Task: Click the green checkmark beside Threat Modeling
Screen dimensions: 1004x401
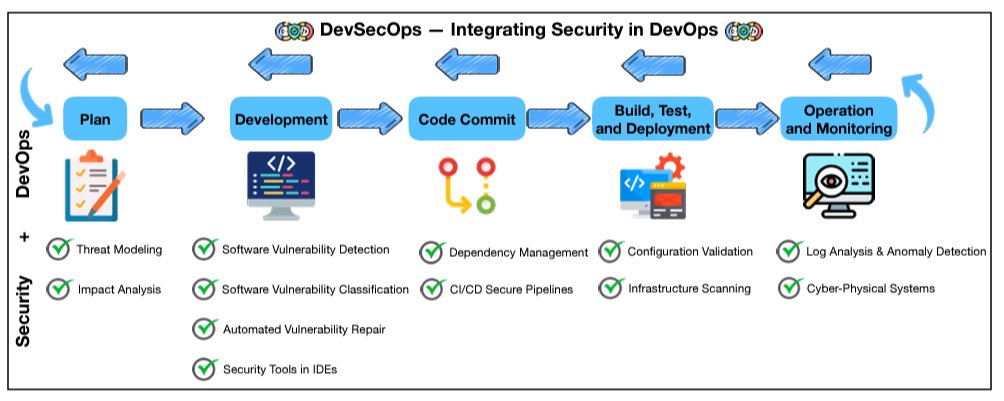Action: point(59,249)
